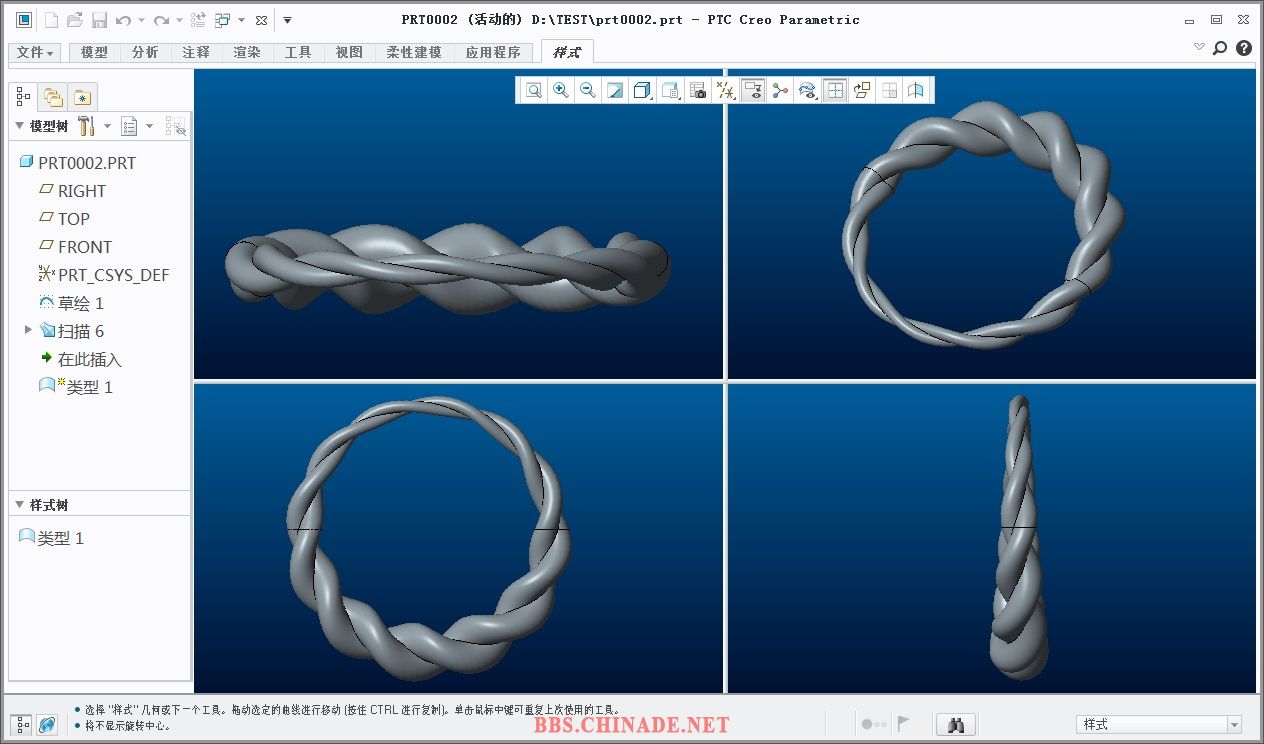Screen dimensions: 1264x744
Task: Click the binoculars search tool icon
Action: [955, 724]
